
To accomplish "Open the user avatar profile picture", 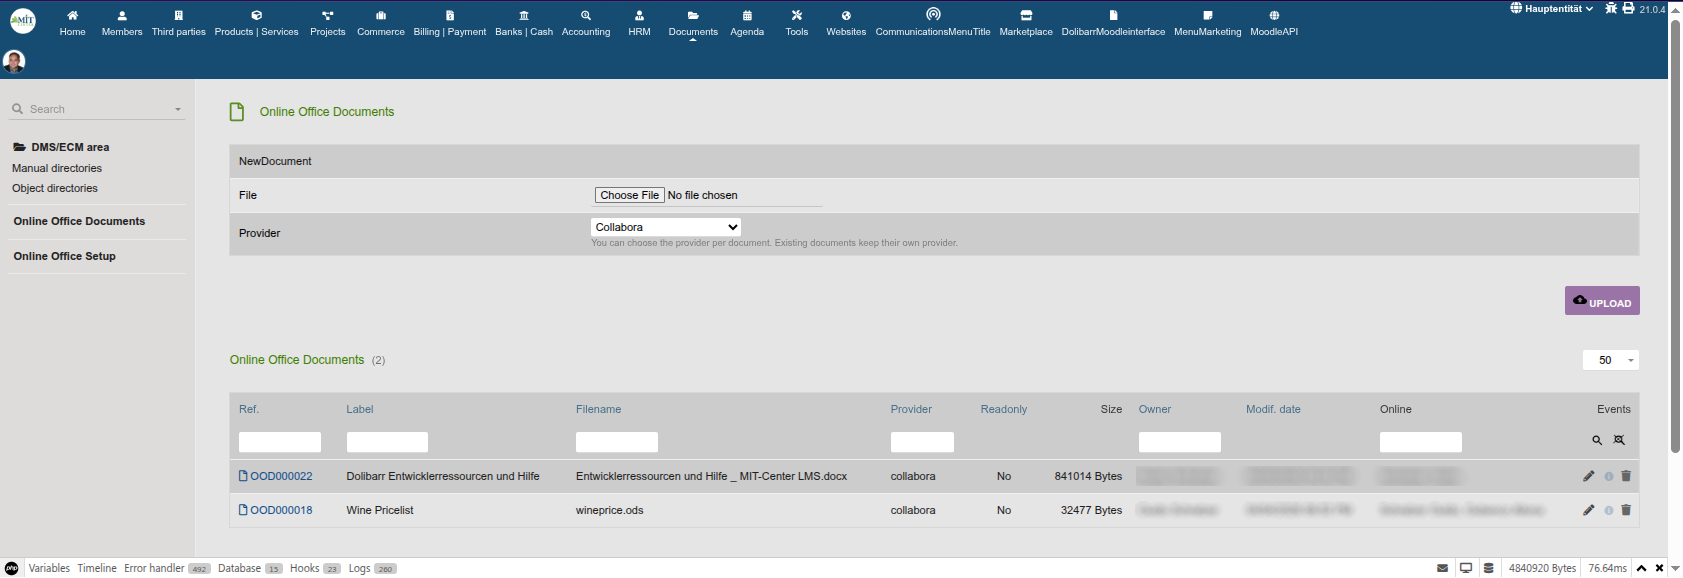I will [14, 61].
